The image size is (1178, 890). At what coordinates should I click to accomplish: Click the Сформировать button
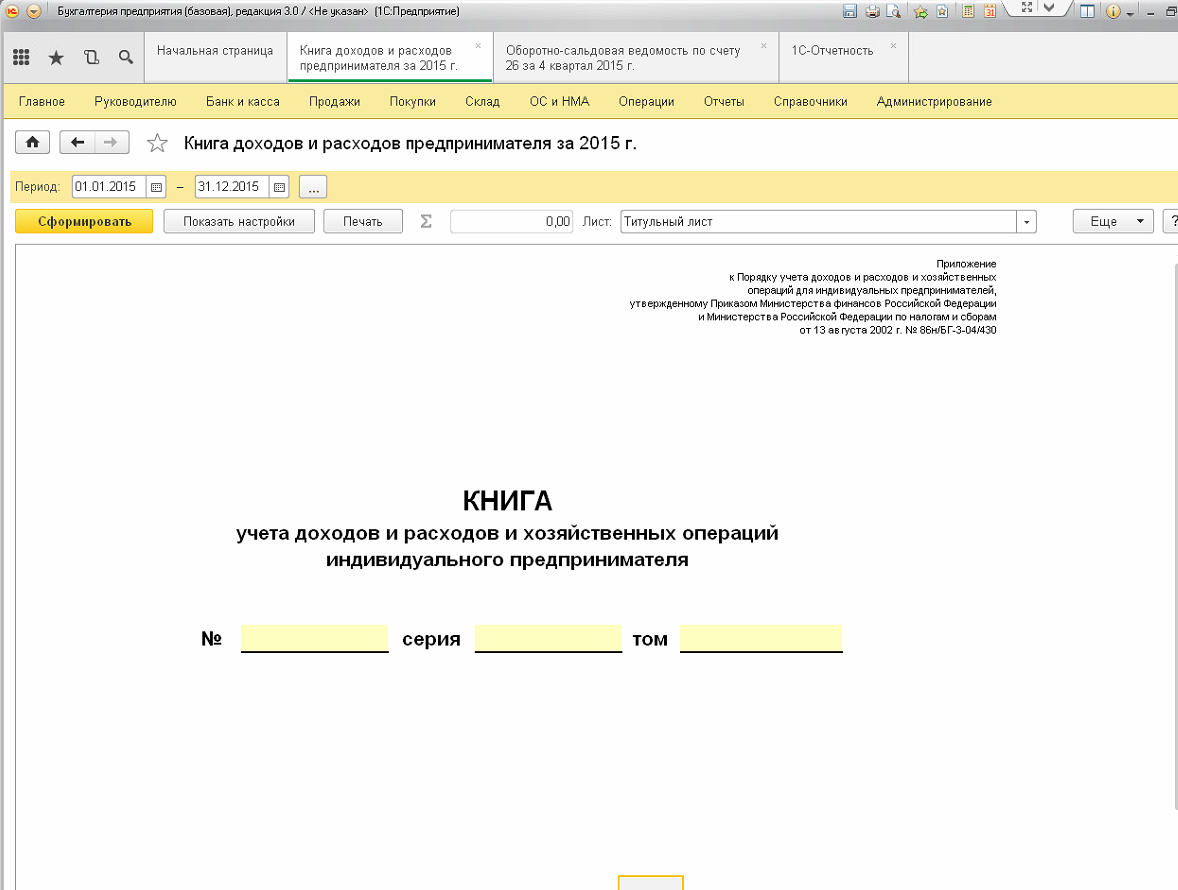(x=84, y=222)
